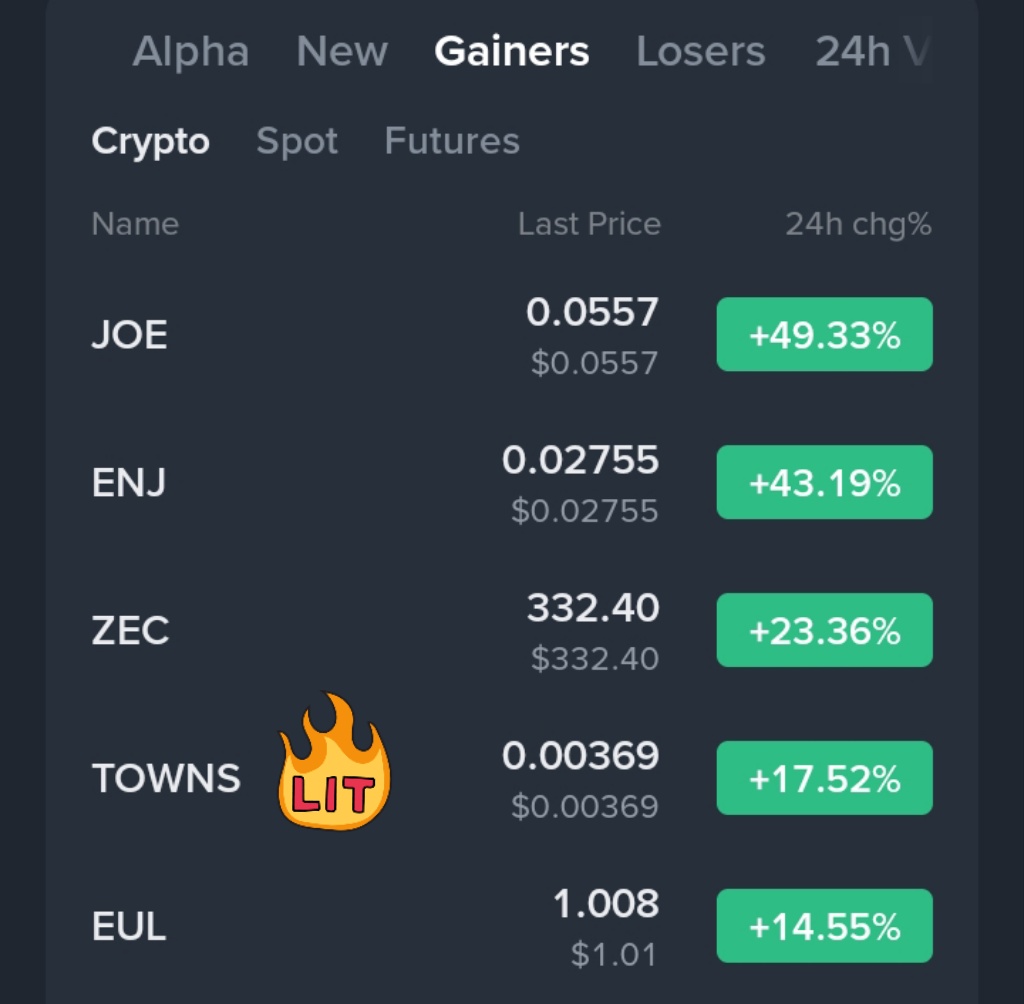Click JOE's +49.33% change badge
Screen dimensions: 1024x1004
point(824,335)
